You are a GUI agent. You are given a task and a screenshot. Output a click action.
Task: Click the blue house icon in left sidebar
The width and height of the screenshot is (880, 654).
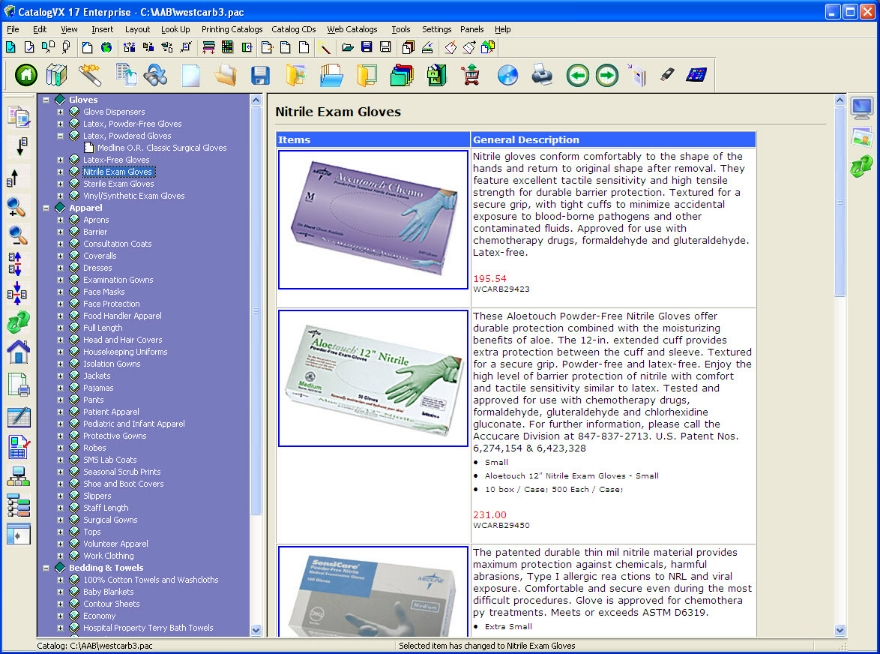point(18,352)
